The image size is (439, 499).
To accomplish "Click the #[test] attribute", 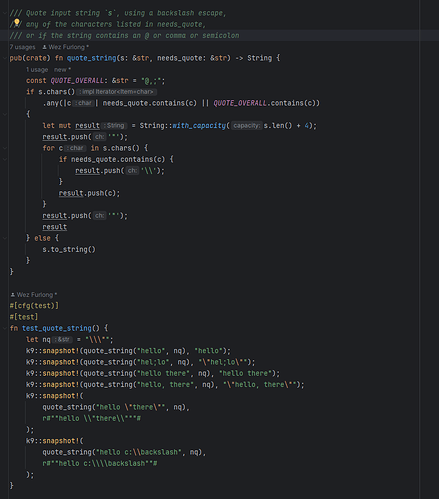I will (24, 317).
